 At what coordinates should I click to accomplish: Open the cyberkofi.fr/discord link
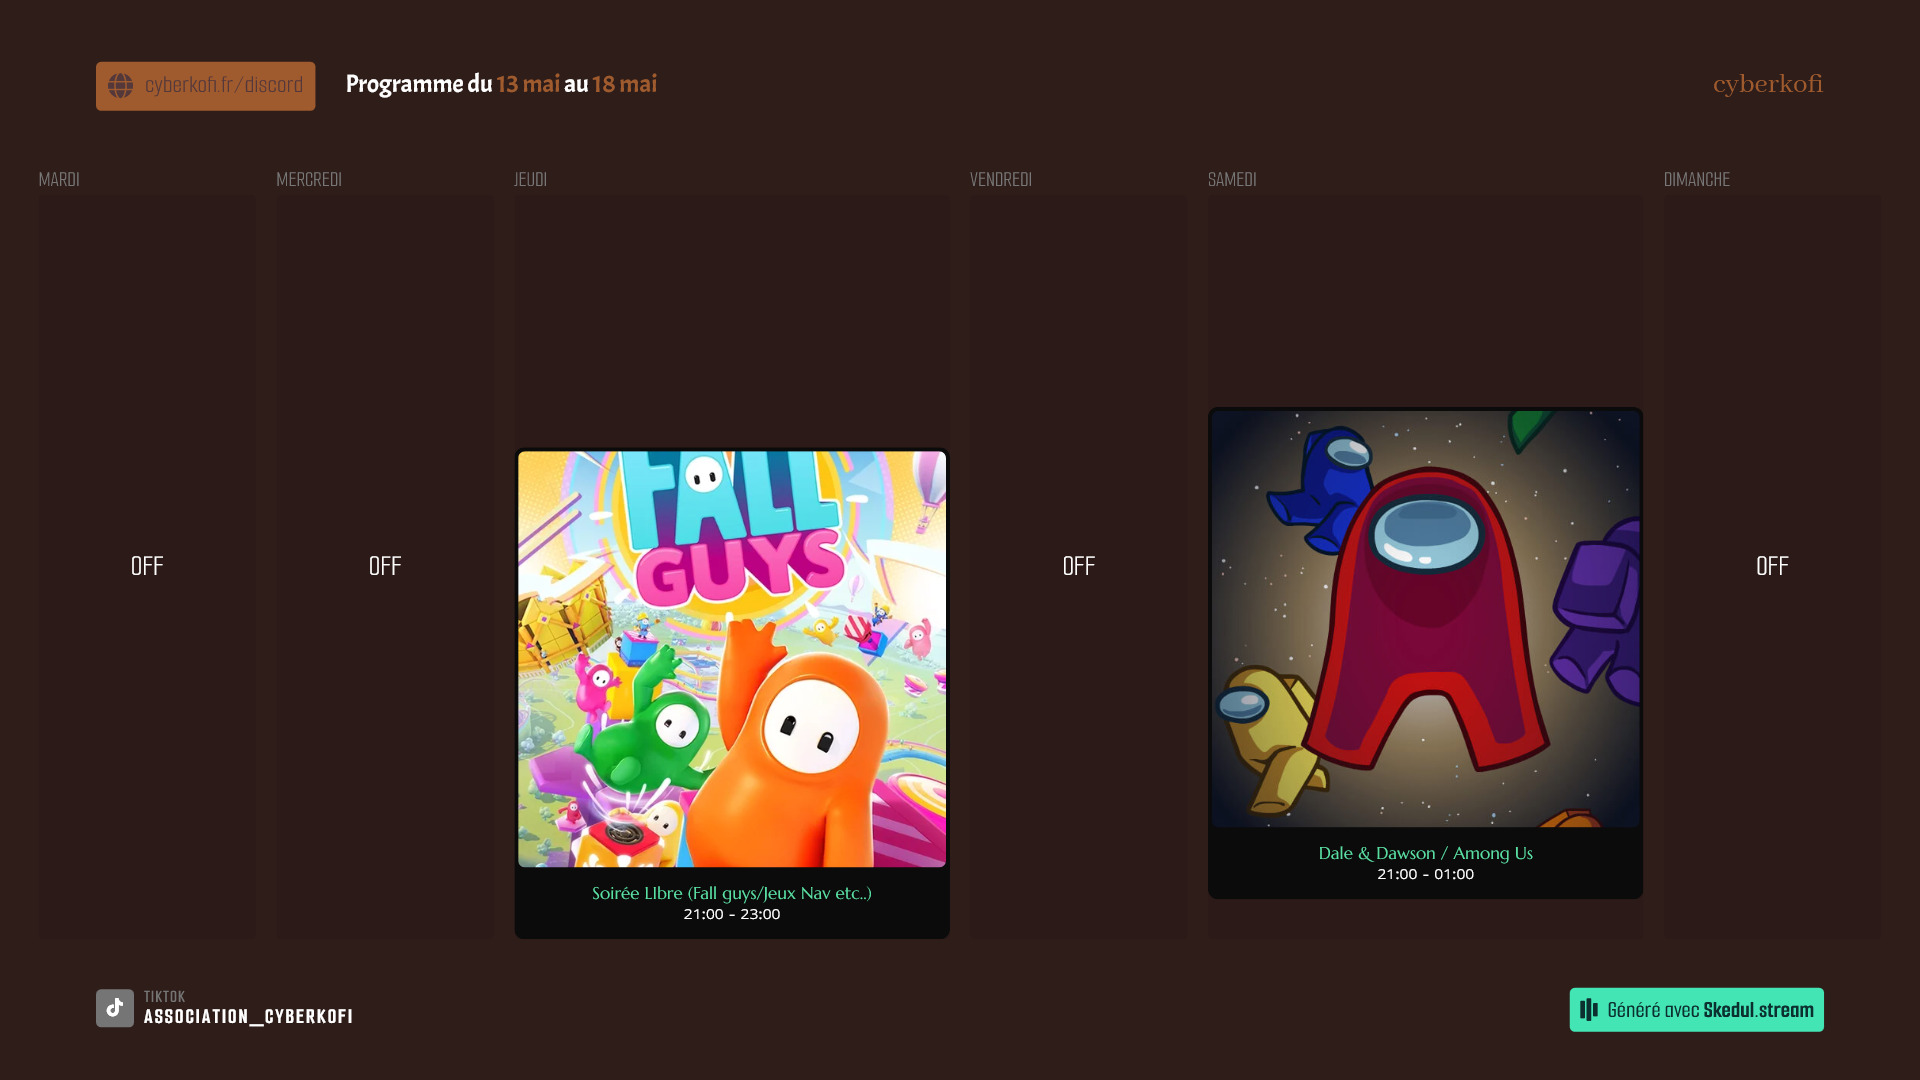223,86
